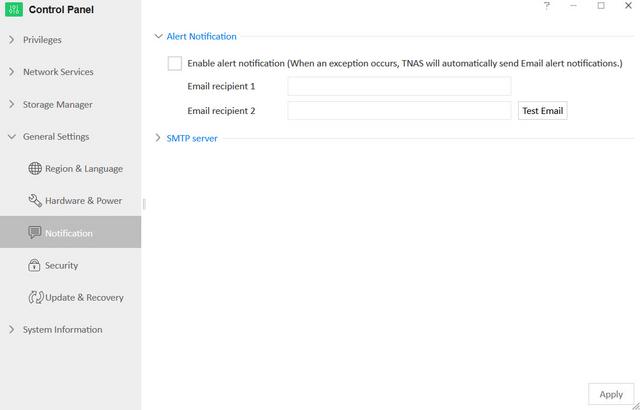Click the 'Email recipient 1' label text

[221, 86]
